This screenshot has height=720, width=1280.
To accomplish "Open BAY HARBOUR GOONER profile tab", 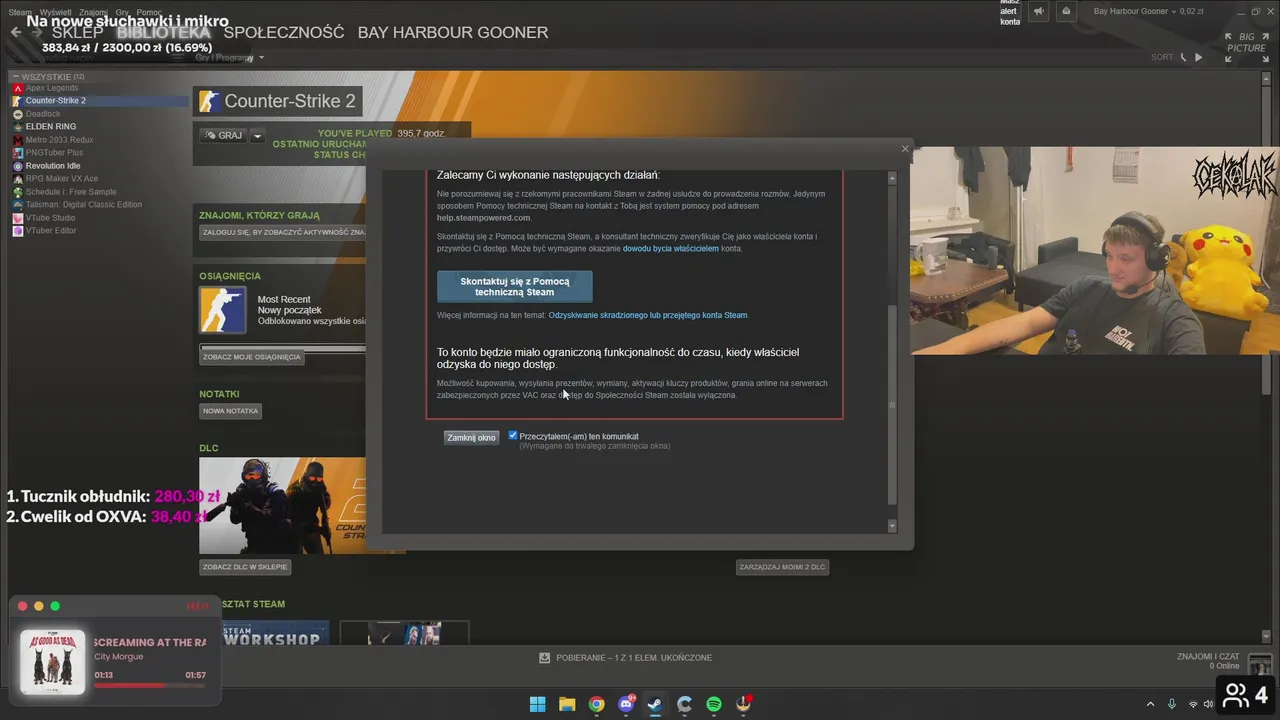I will pyautogui.click(x=453, y=33).
